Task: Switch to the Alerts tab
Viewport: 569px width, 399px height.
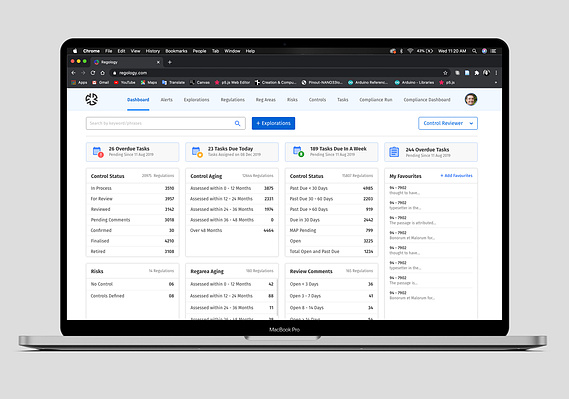Action: 167,100
